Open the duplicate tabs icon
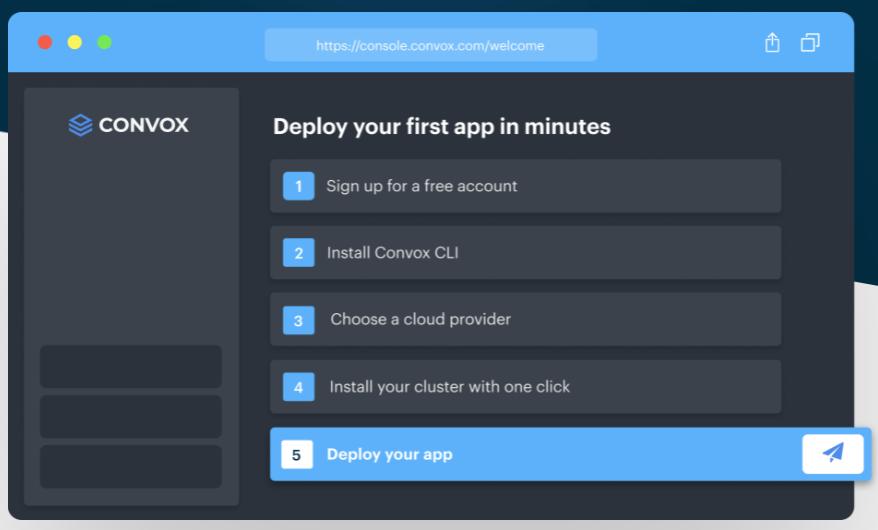Viewport: 878px width, 530px height. click(x=810, y=43)
